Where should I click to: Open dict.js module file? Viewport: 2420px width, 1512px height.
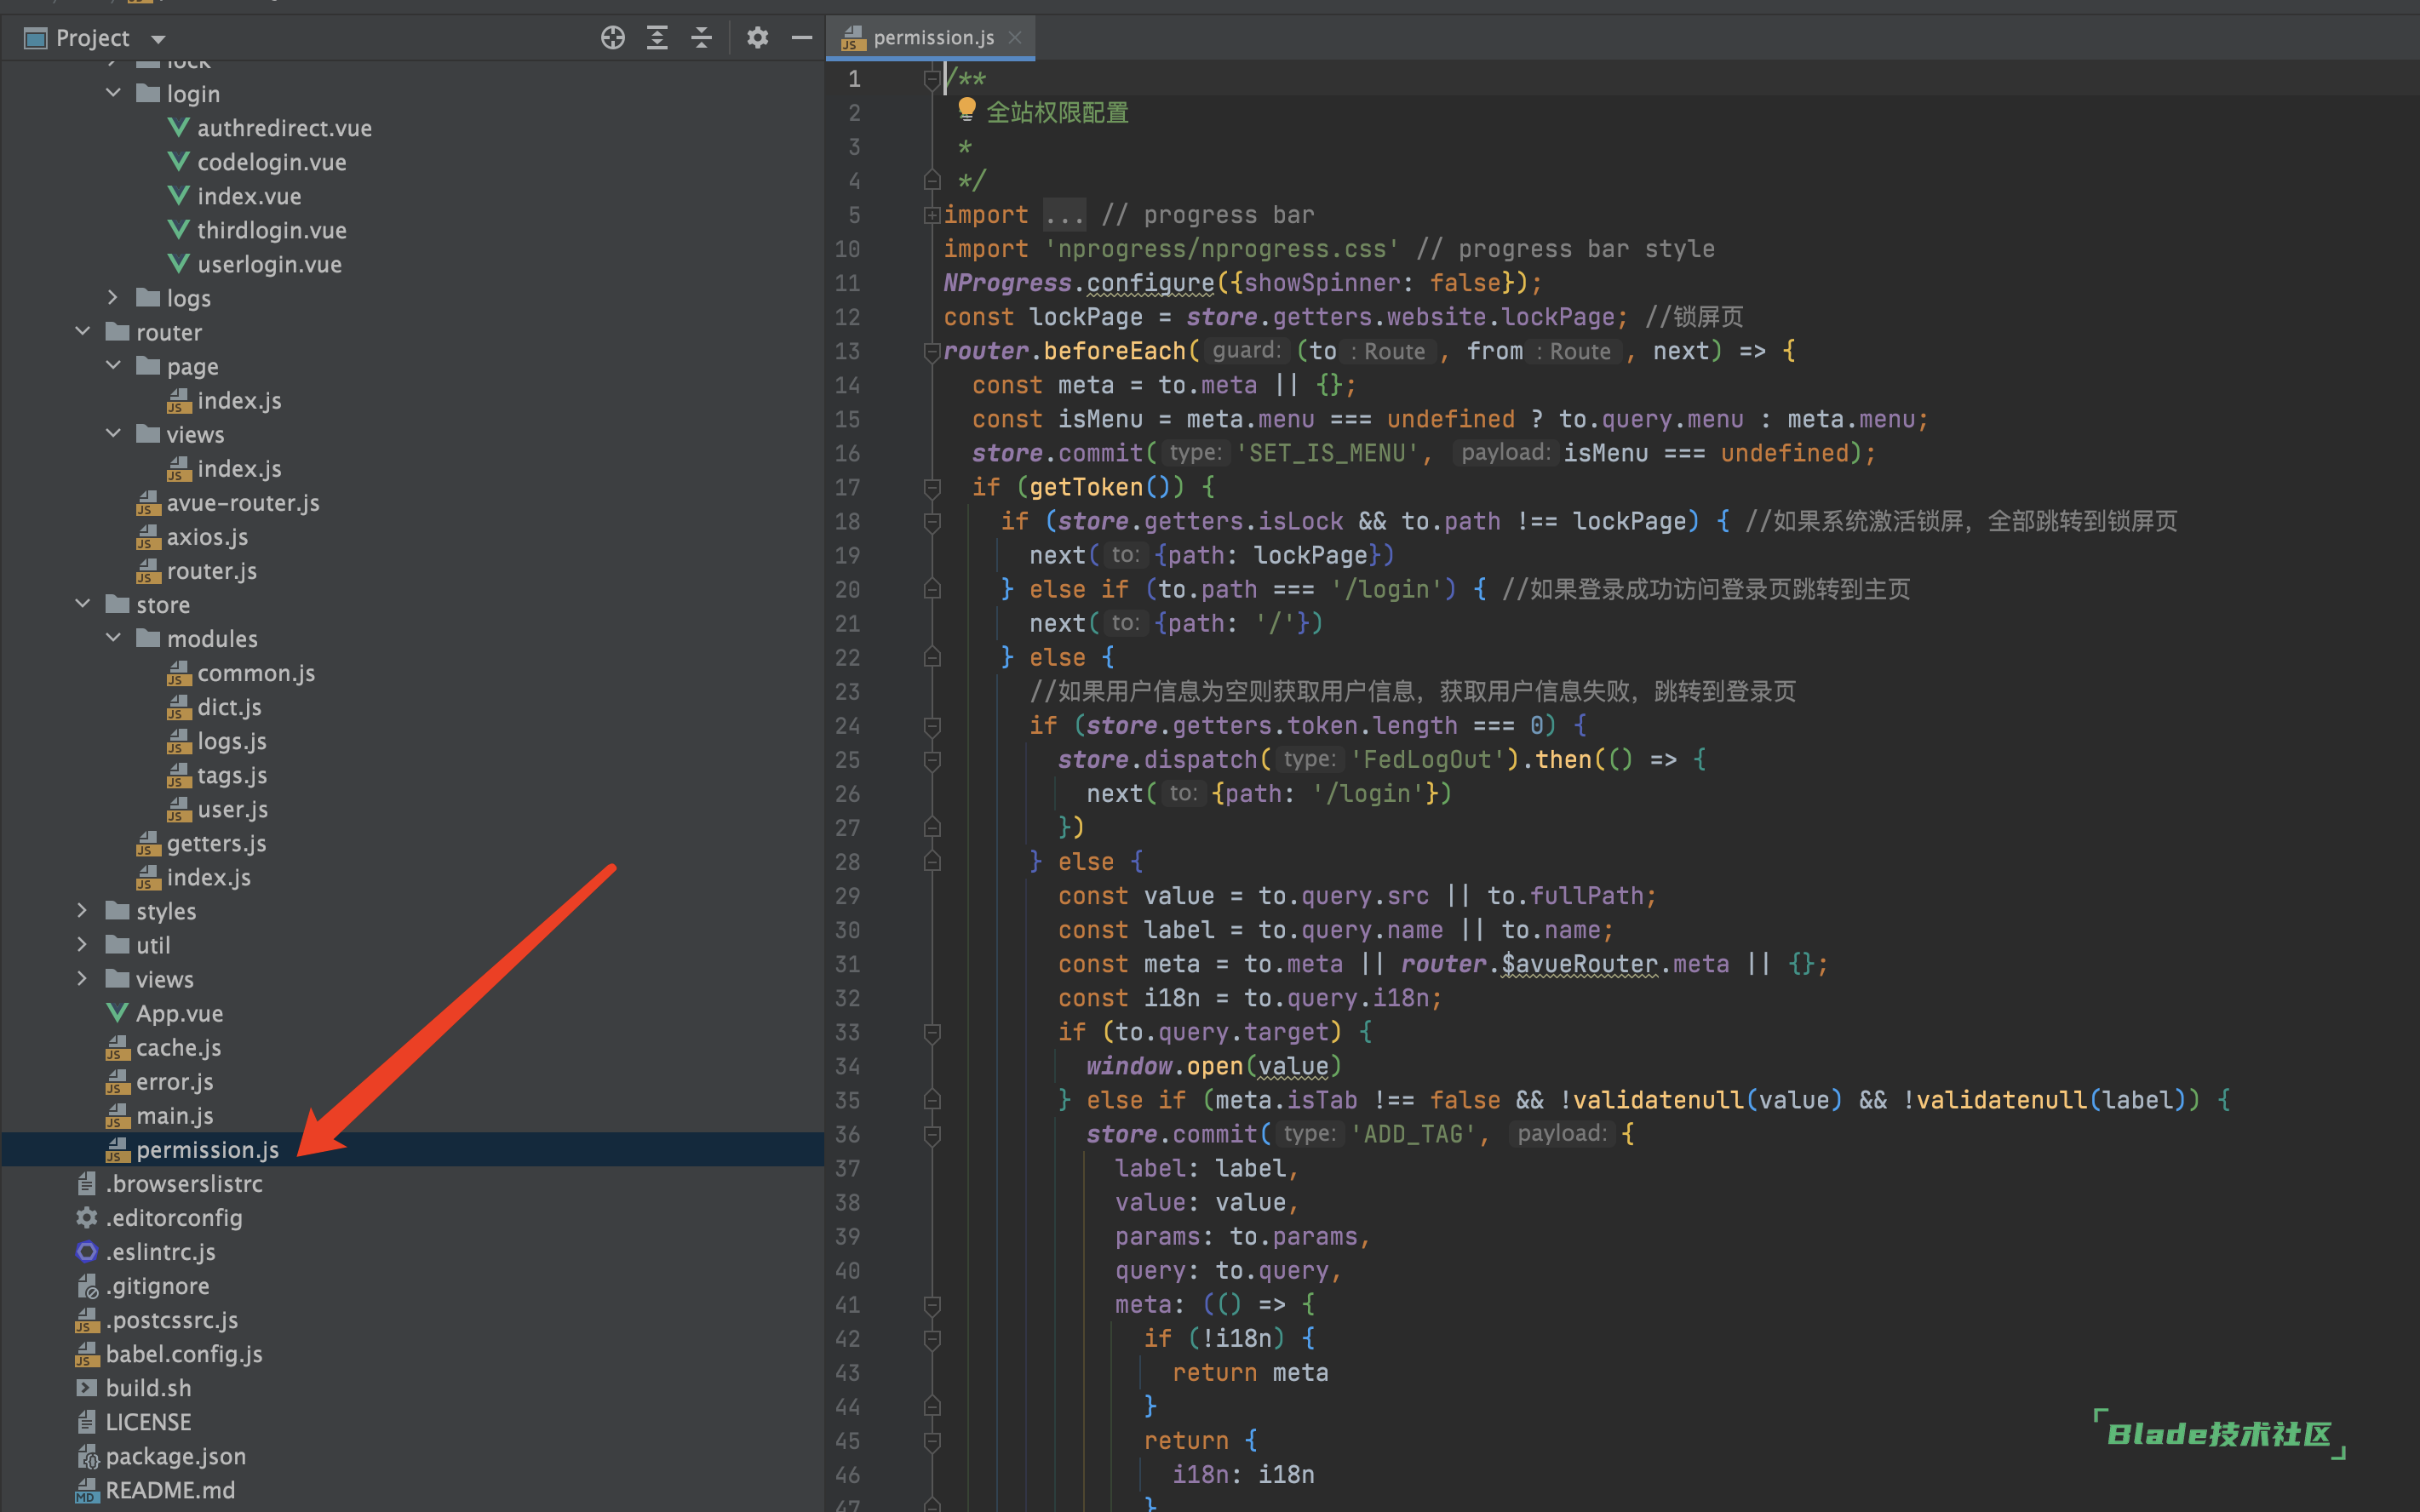coord(229,707)
